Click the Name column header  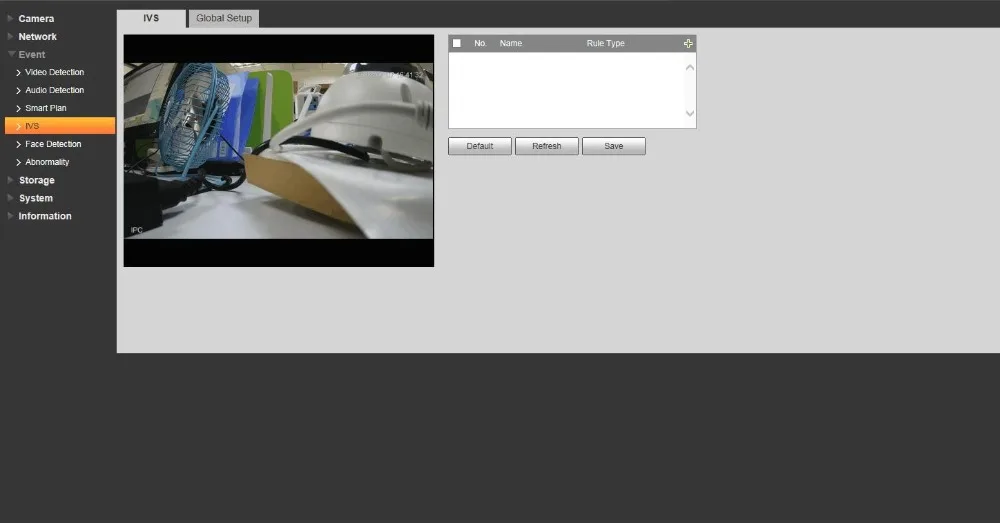point(511,43)
